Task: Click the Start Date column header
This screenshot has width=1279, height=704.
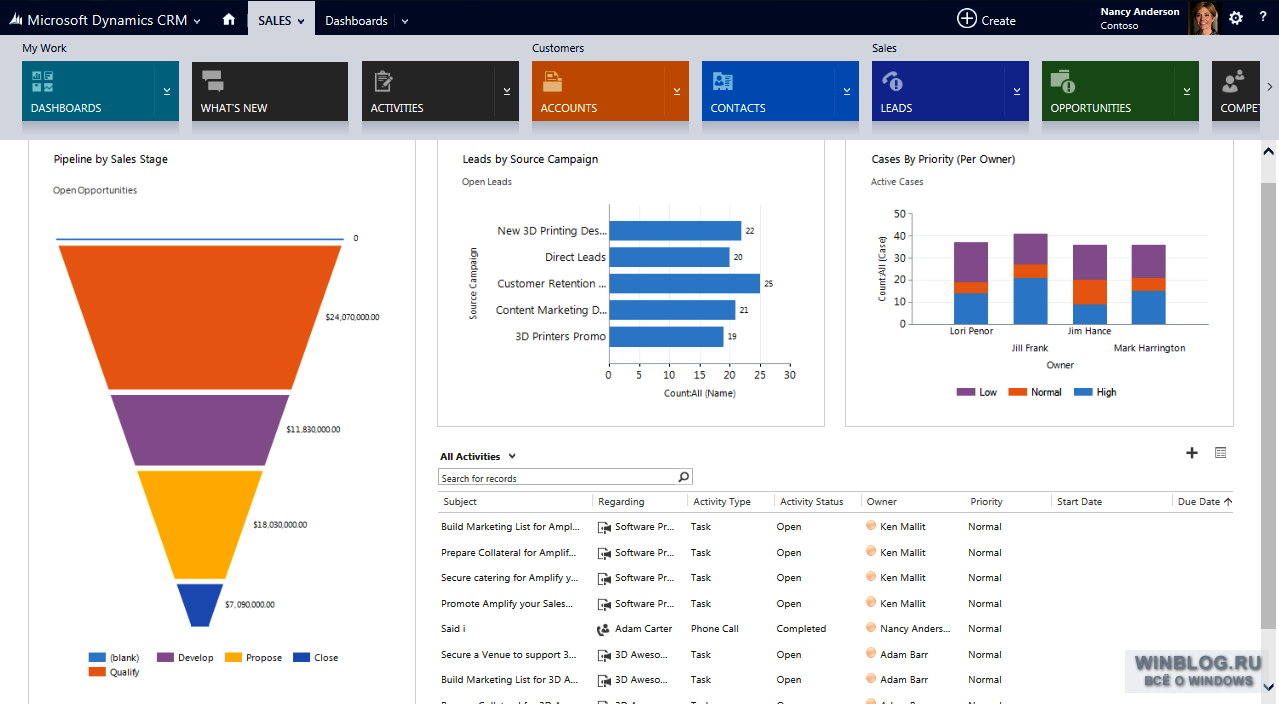Action: pyautogui.click(x=1080, y=502)
